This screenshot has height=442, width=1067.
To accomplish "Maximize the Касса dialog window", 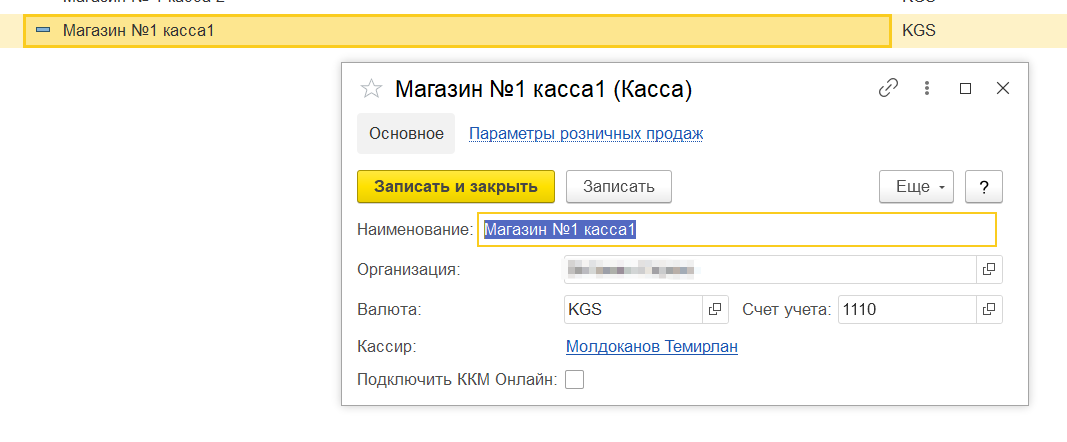I will (965, 88).
